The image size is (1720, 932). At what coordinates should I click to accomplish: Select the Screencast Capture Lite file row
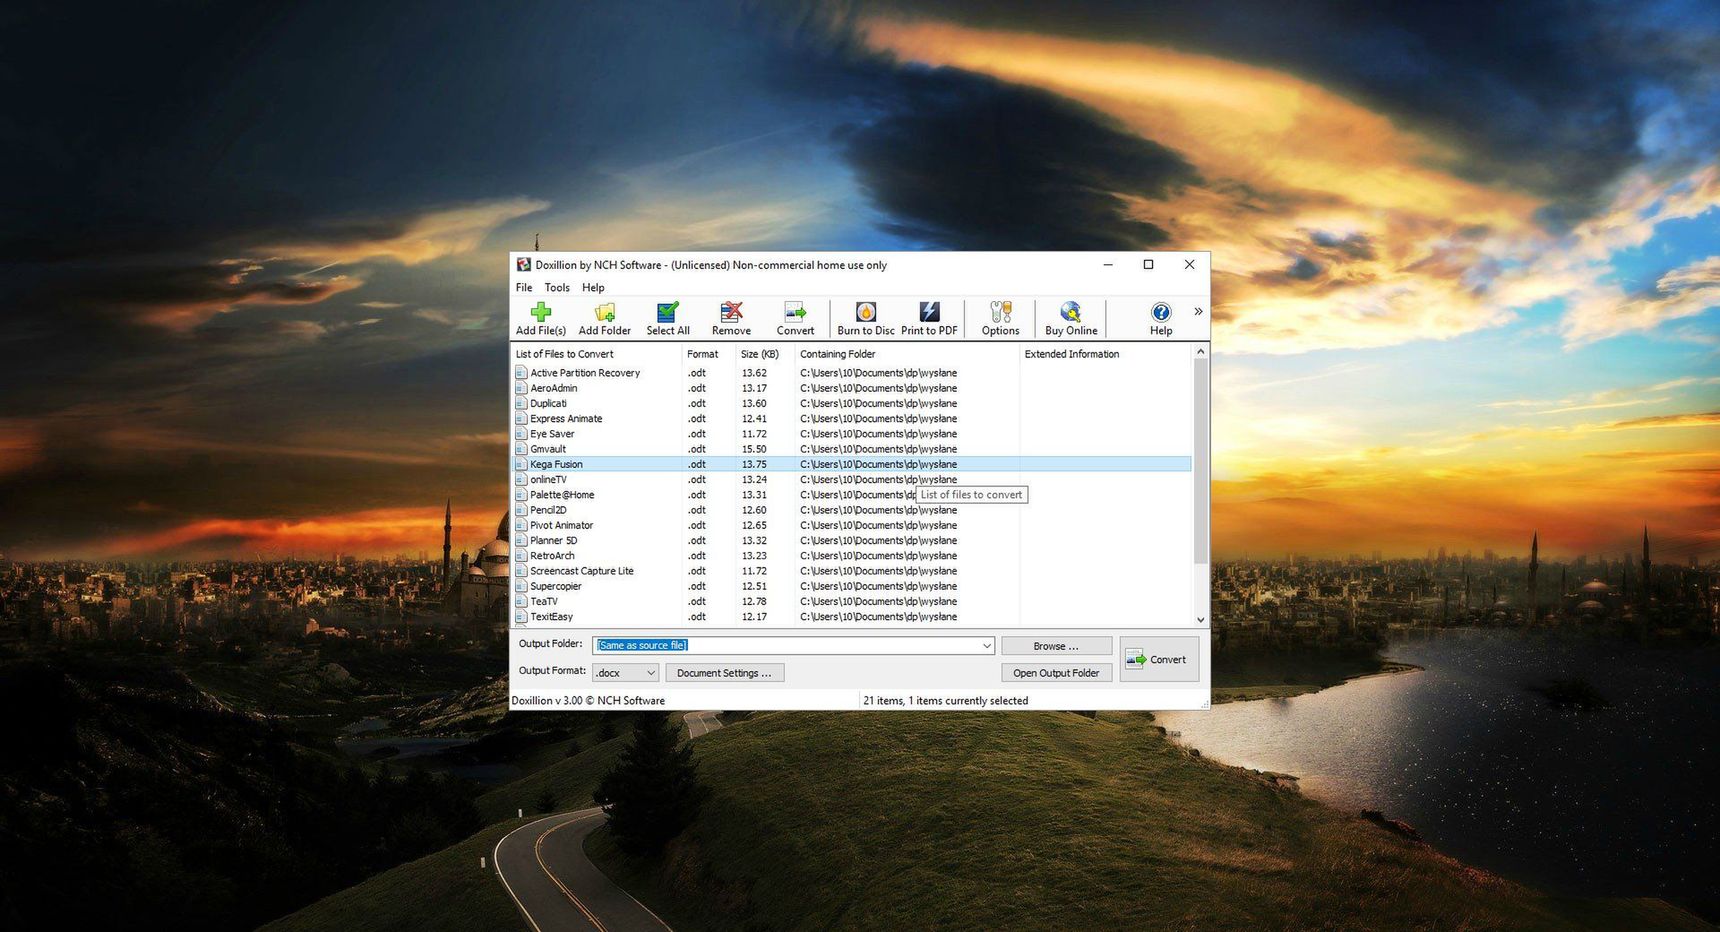(852, 571)
